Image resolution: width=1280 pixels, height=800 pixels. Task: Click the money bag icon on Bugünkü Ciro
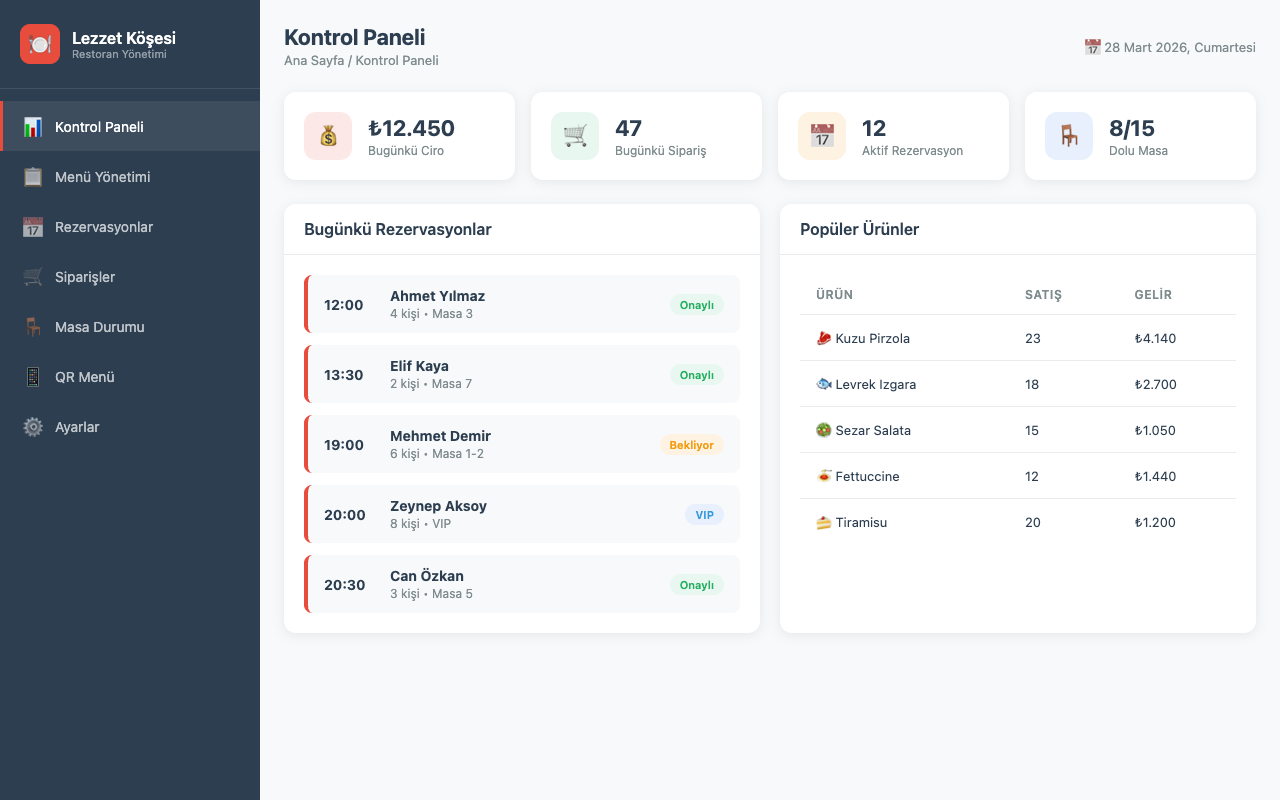tap(328, 136)
